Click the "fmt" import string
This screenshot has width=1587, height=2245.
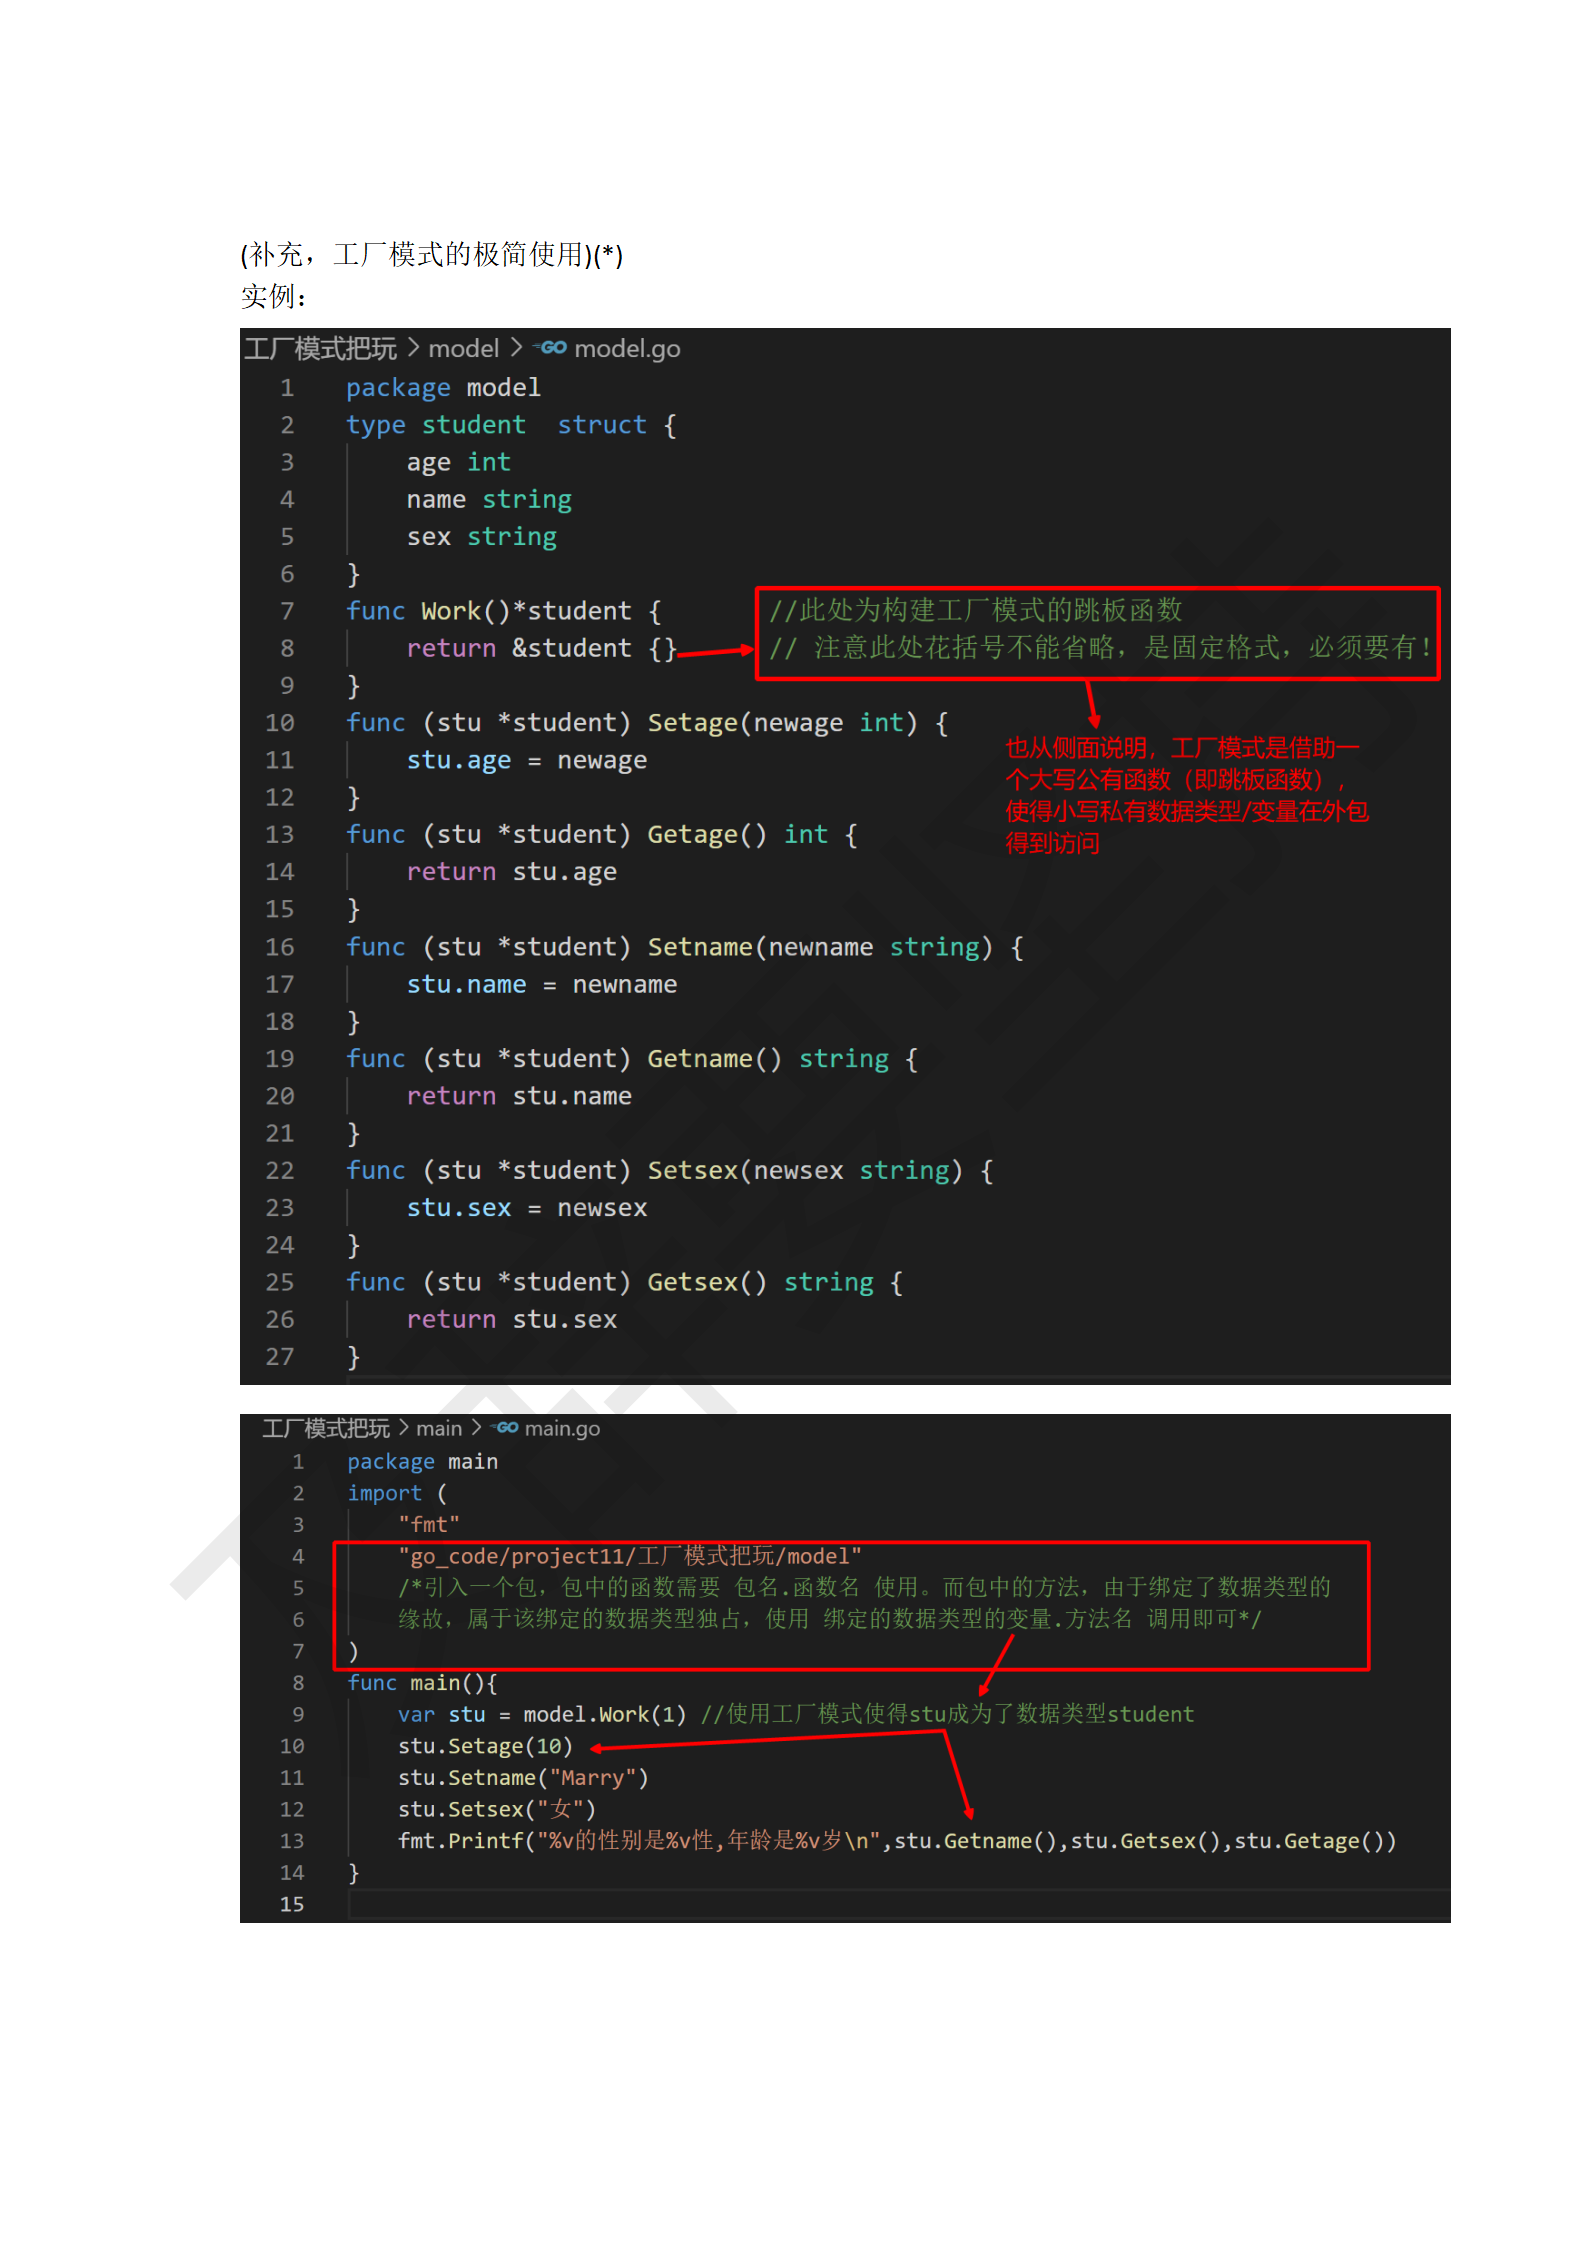[428, 1524]
